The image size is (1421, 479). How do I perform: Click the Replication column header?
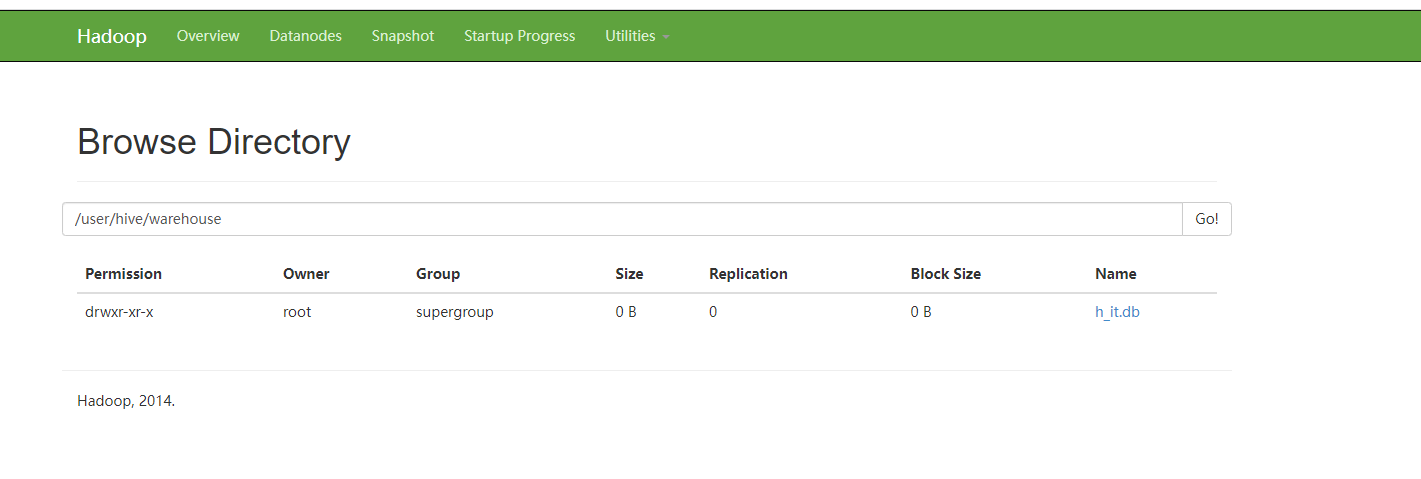point(748,274)
